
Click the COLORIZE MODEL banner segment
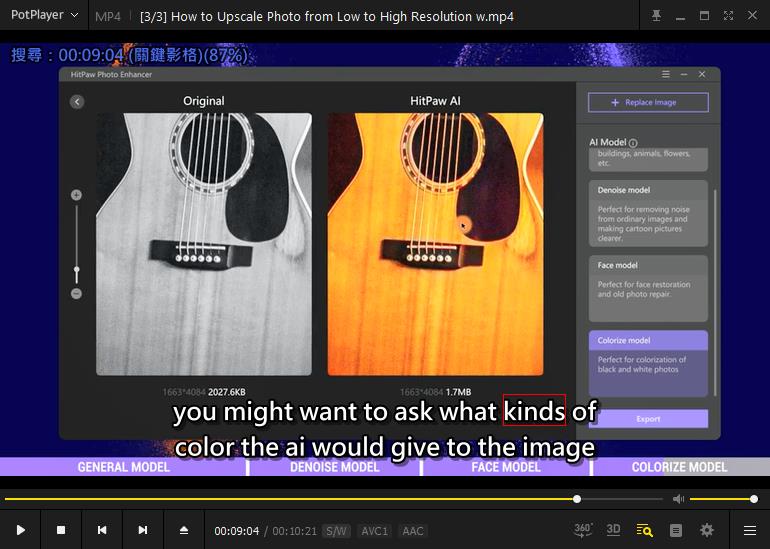(x=680, y=467)
